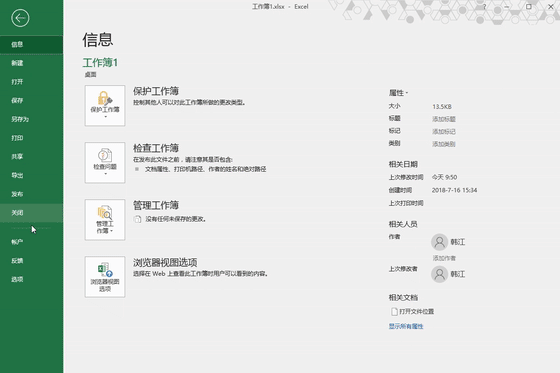Click the file icon beside 打开文件位置

click(394, 312)
